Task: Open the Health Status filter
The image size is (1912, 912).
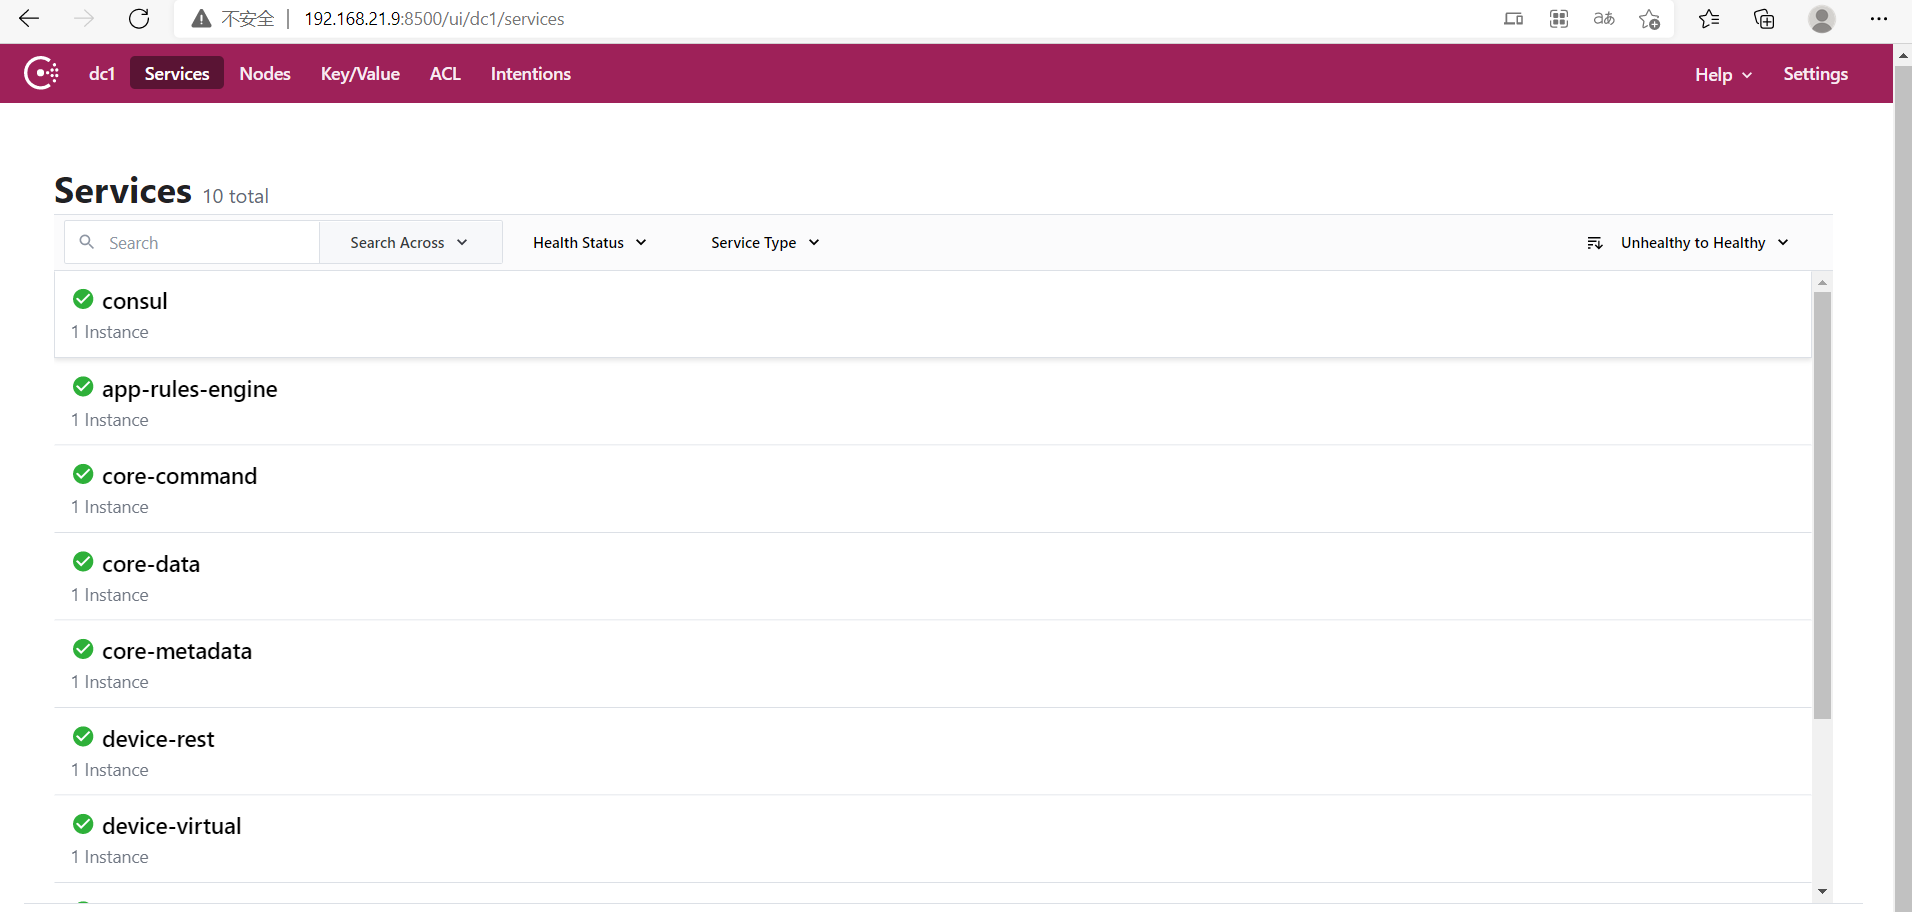Action: [x=590, y=243]
